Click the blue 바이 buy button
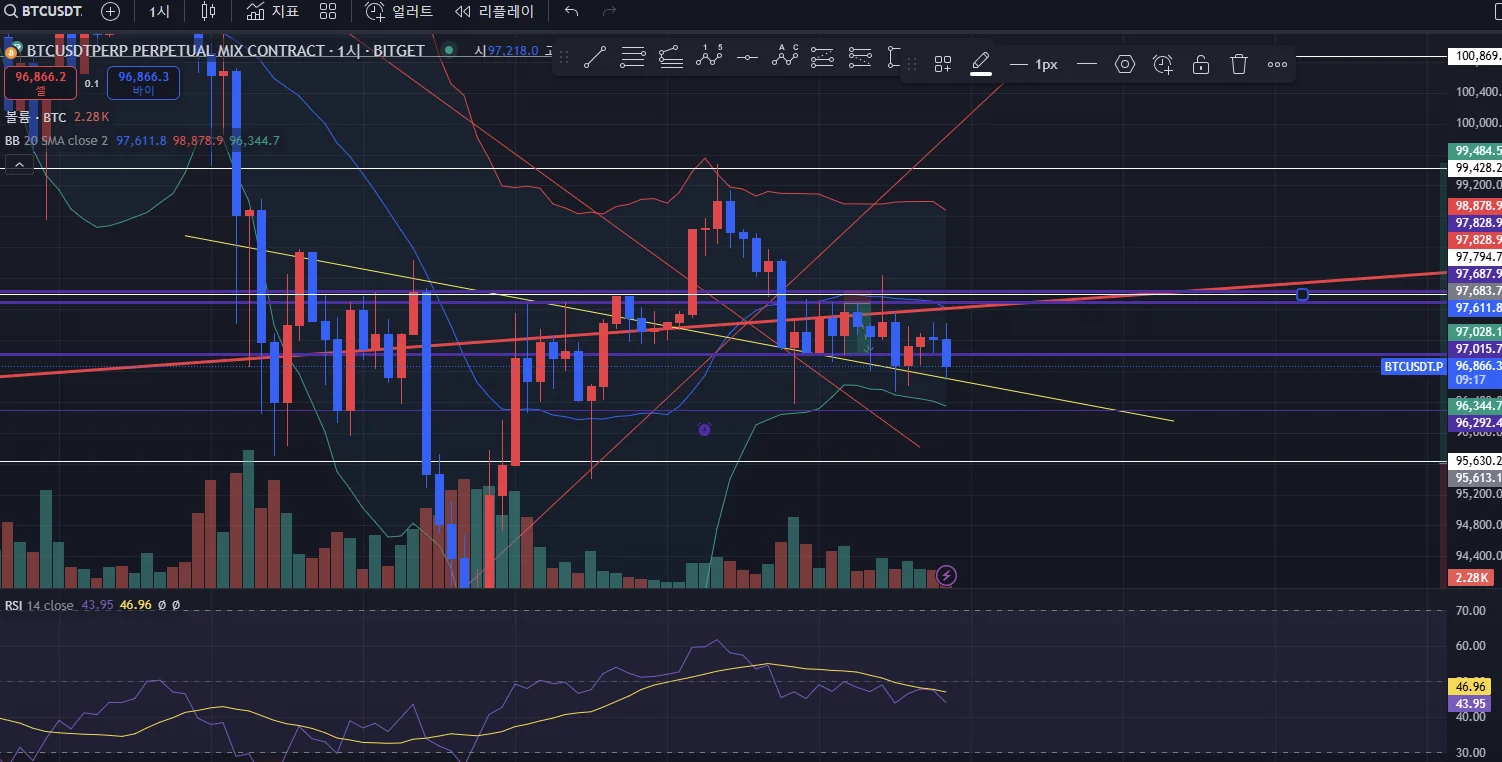The width and height of the screenshot is (1502, 762). coord(144,83)
